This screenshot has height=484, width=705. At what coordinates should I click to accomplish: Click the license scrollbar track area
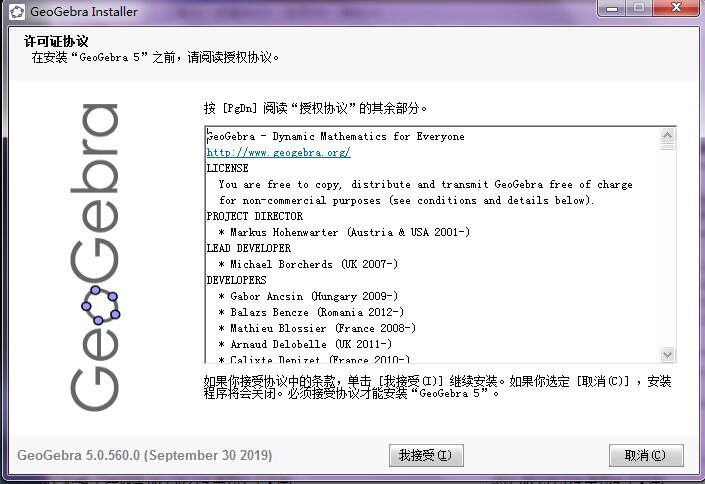coord(667,248)
